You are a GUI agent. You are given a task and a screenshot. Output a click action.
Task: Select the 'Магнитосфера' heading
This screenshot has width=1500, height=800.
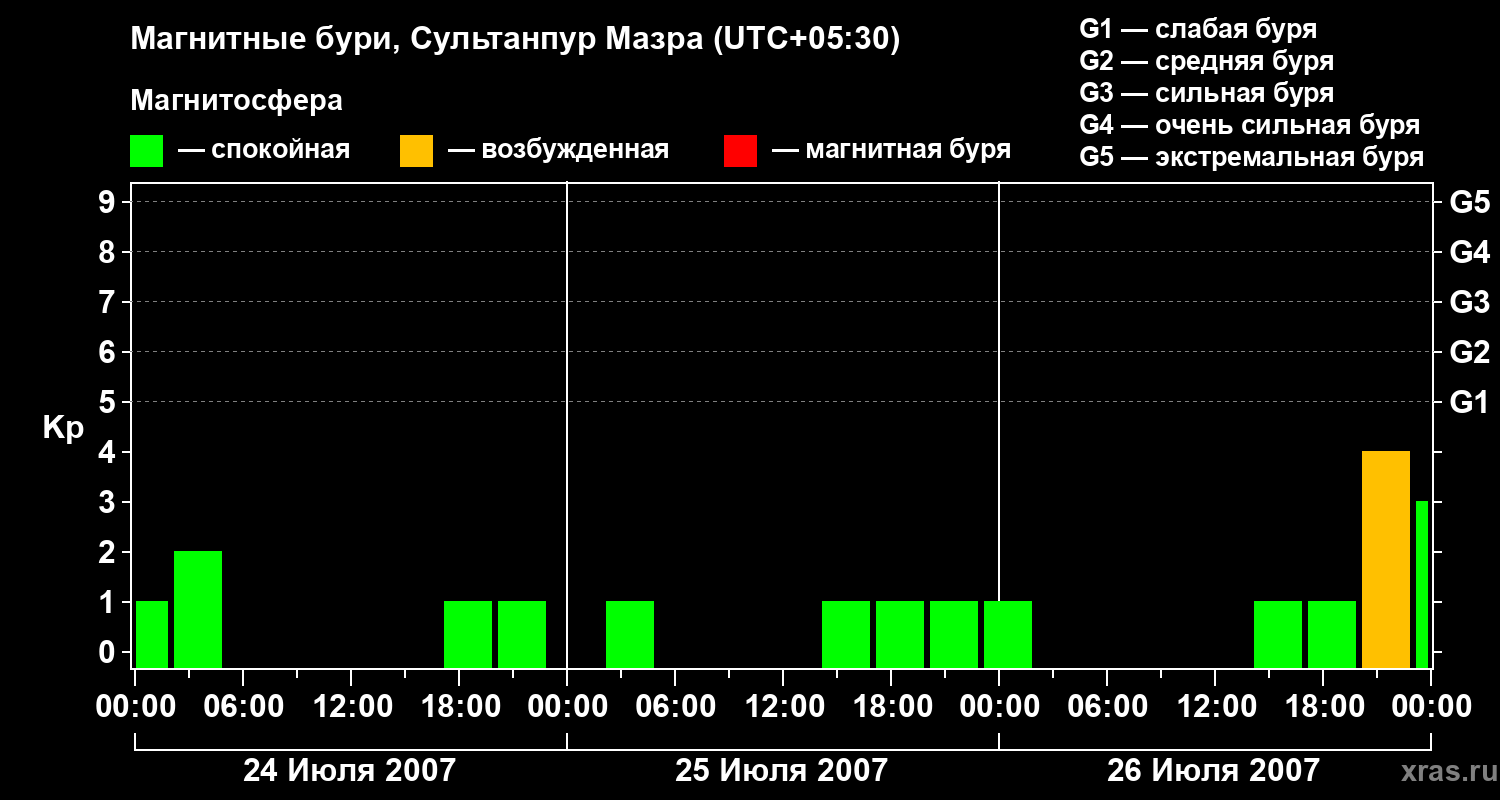tap(237, 101)
